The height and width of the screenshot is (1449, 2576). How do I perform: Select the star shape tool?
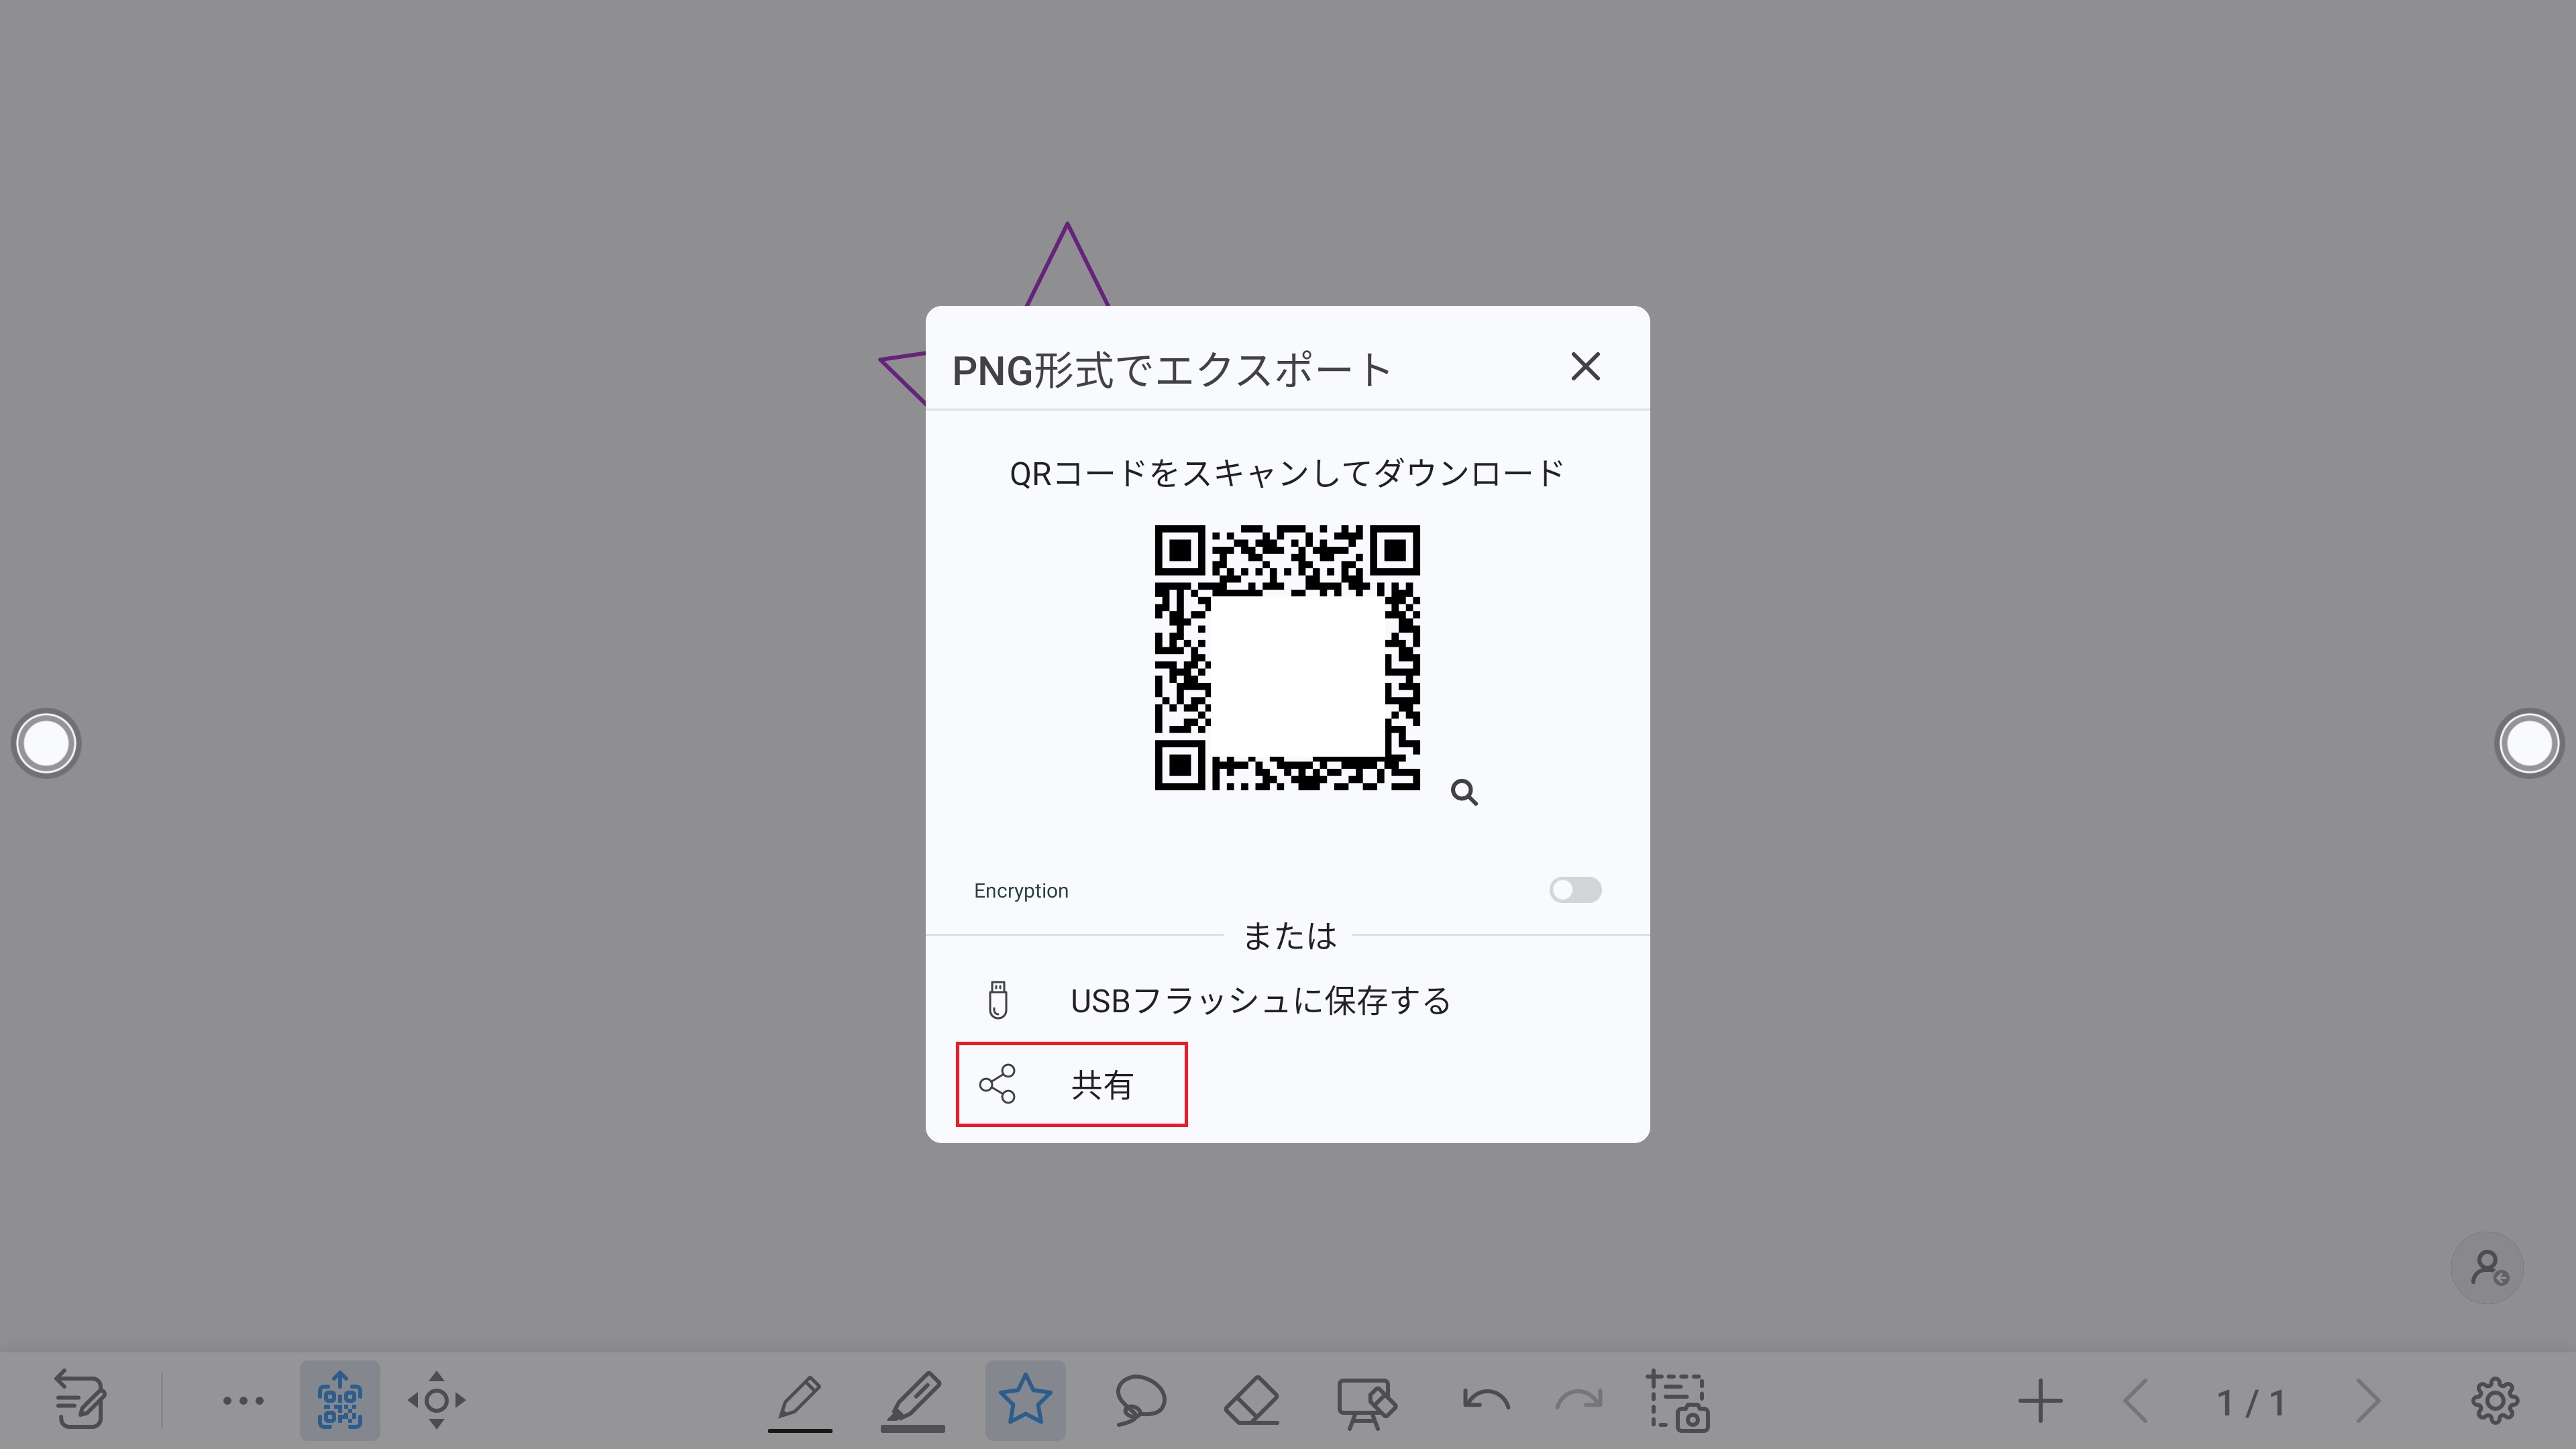1025,1400
